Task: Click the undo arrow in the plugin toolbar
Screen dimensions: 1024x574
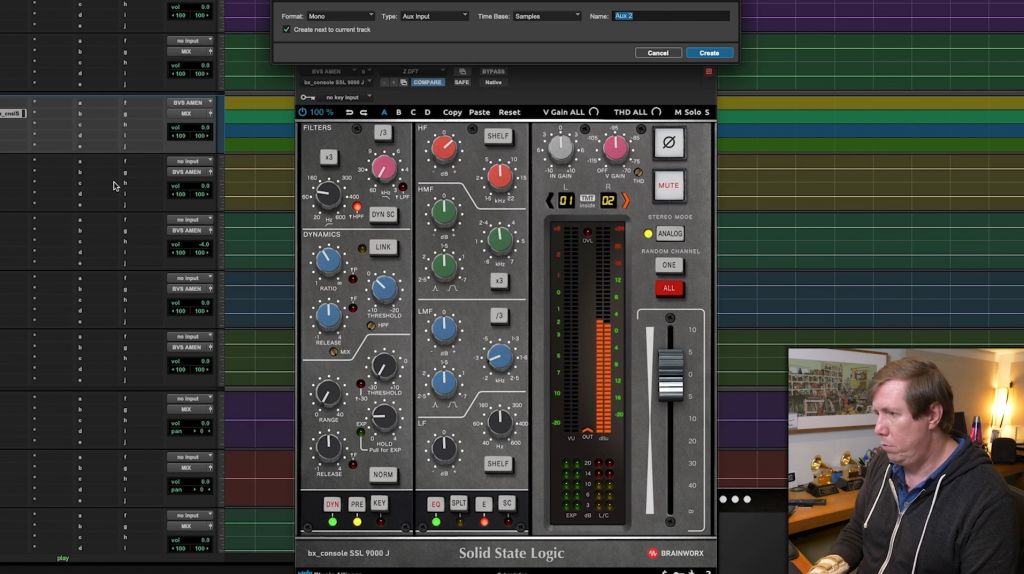Action: pos(349,112)
